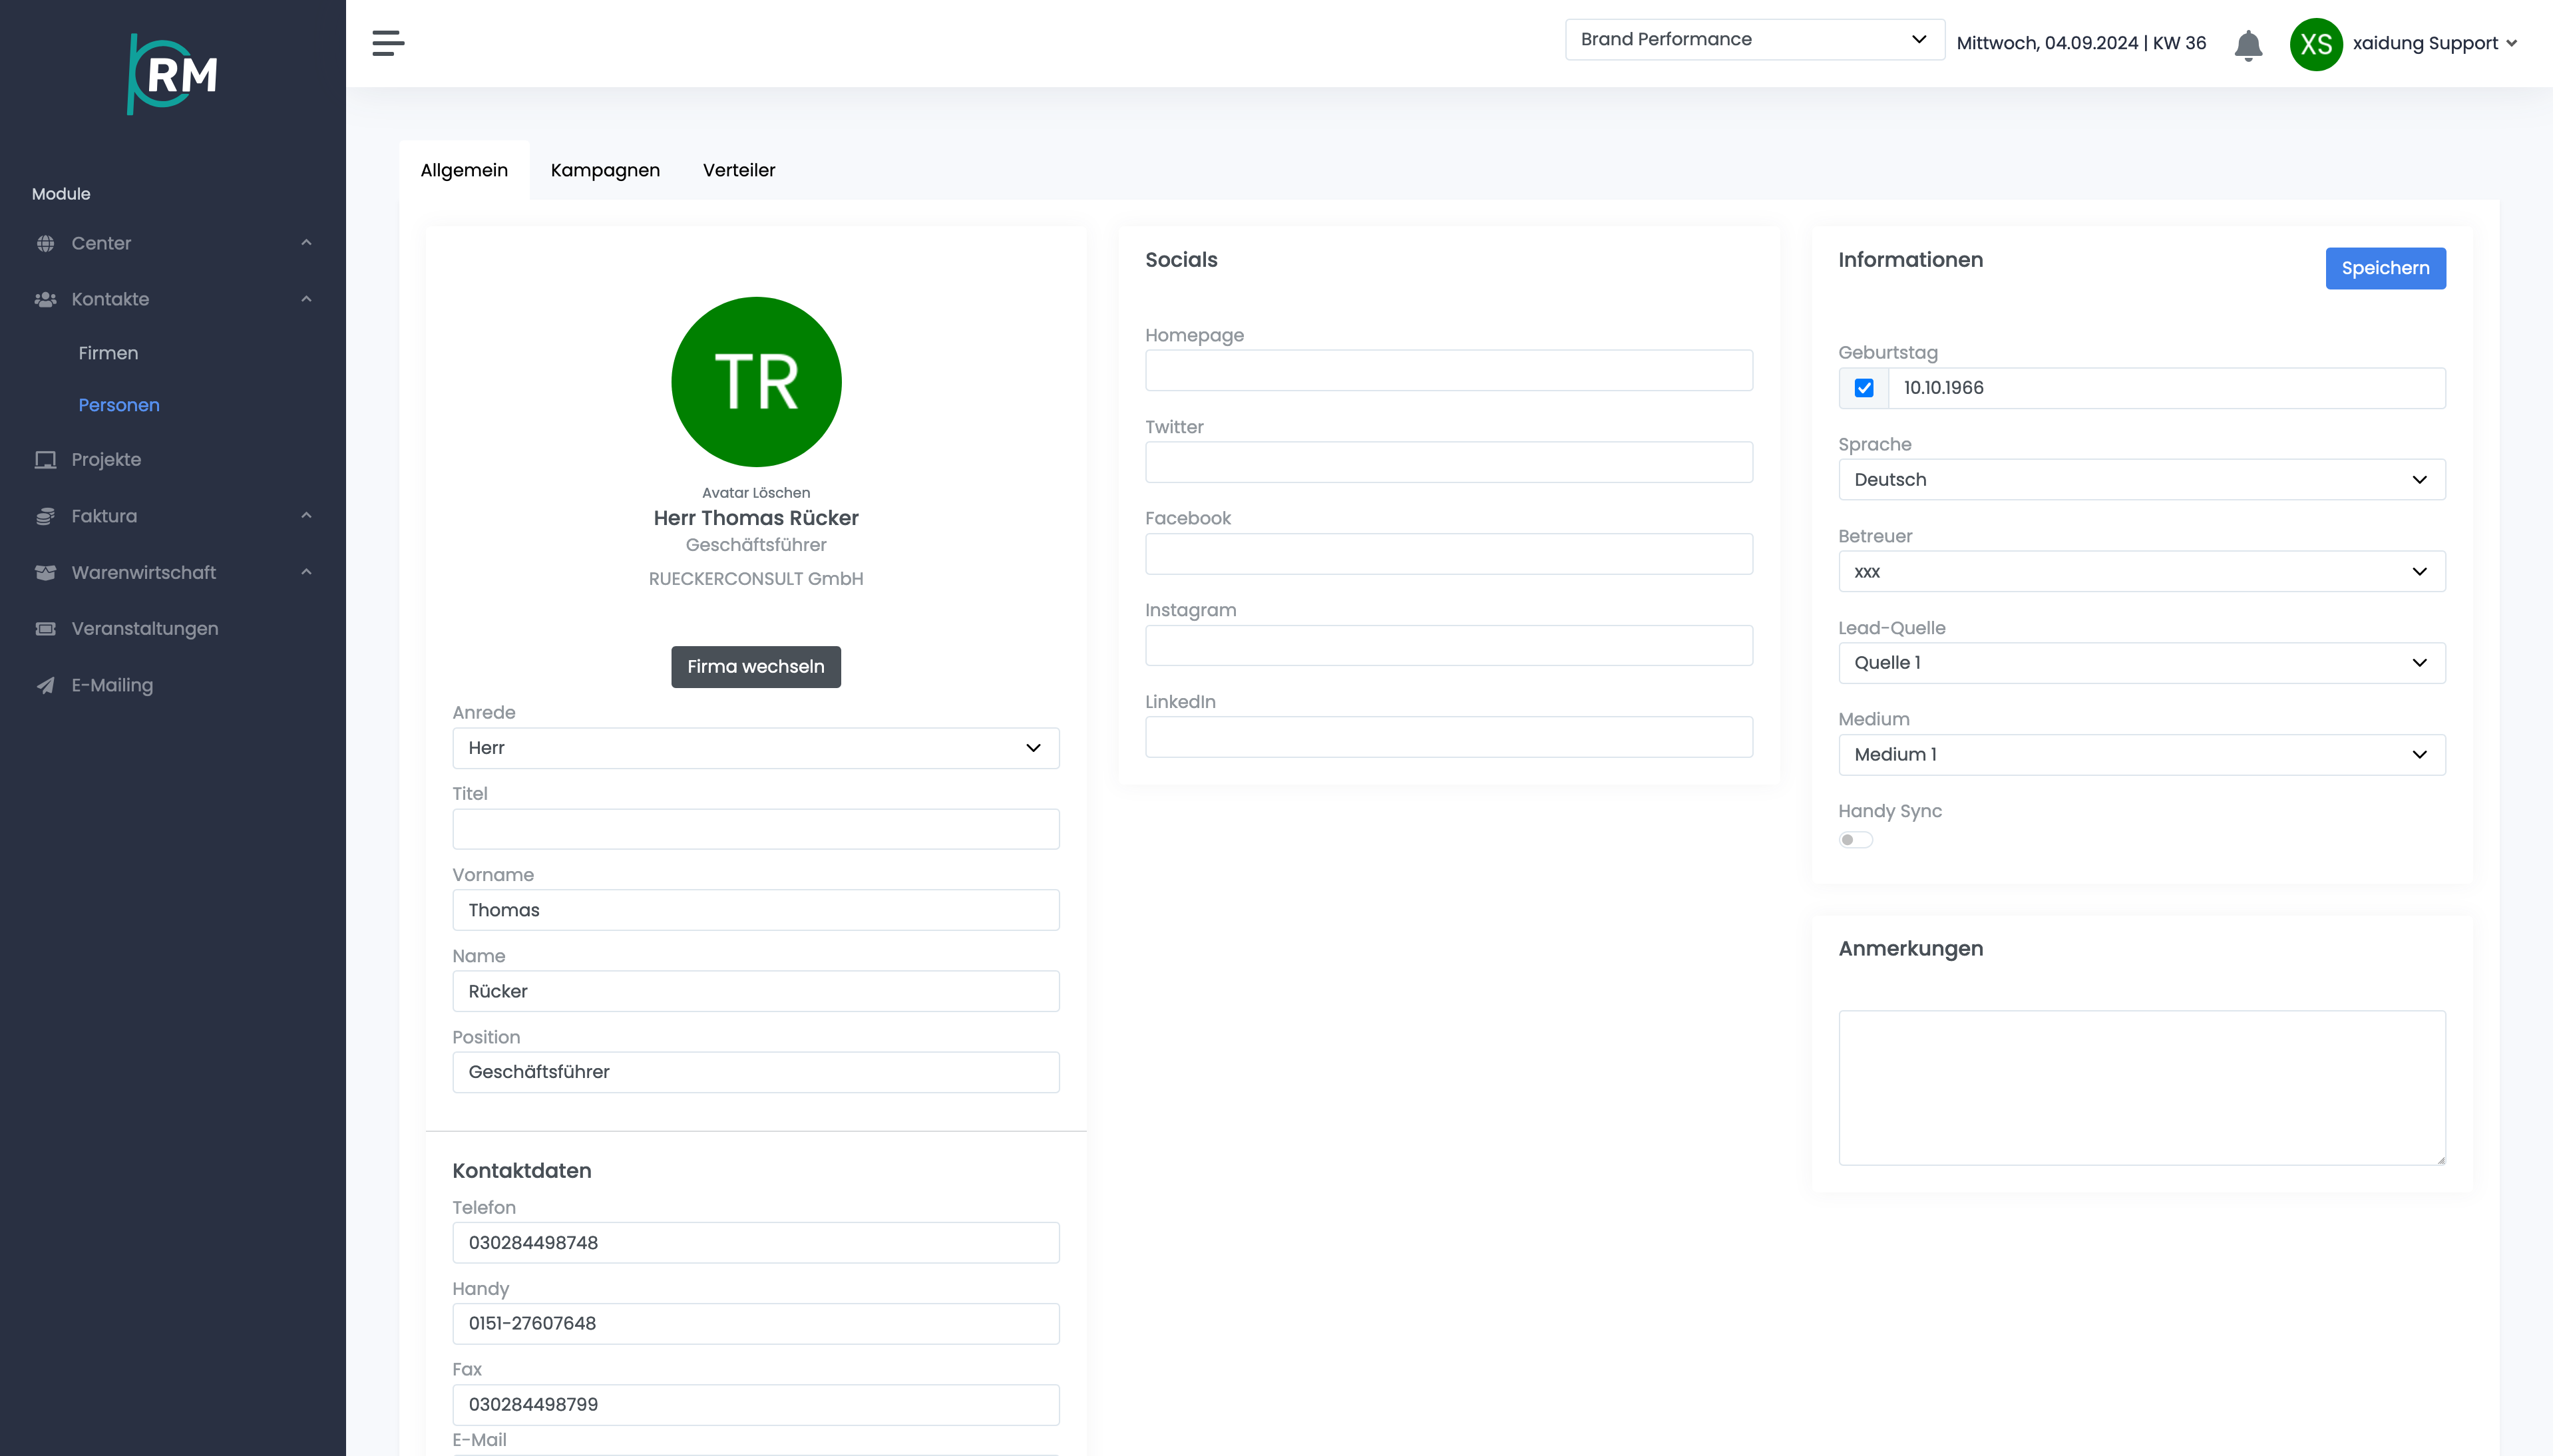
Task: Click the XS user avatar
Action: click(2316, 44)
